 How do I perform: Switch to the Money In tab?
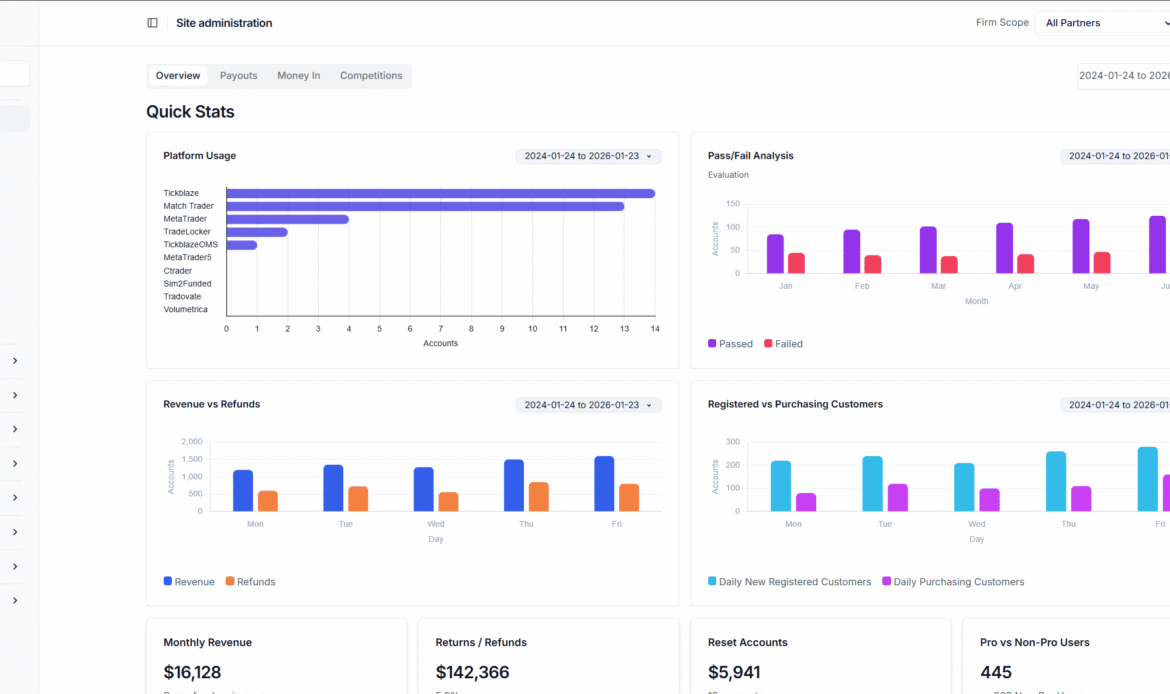click(x=299, y=76)
